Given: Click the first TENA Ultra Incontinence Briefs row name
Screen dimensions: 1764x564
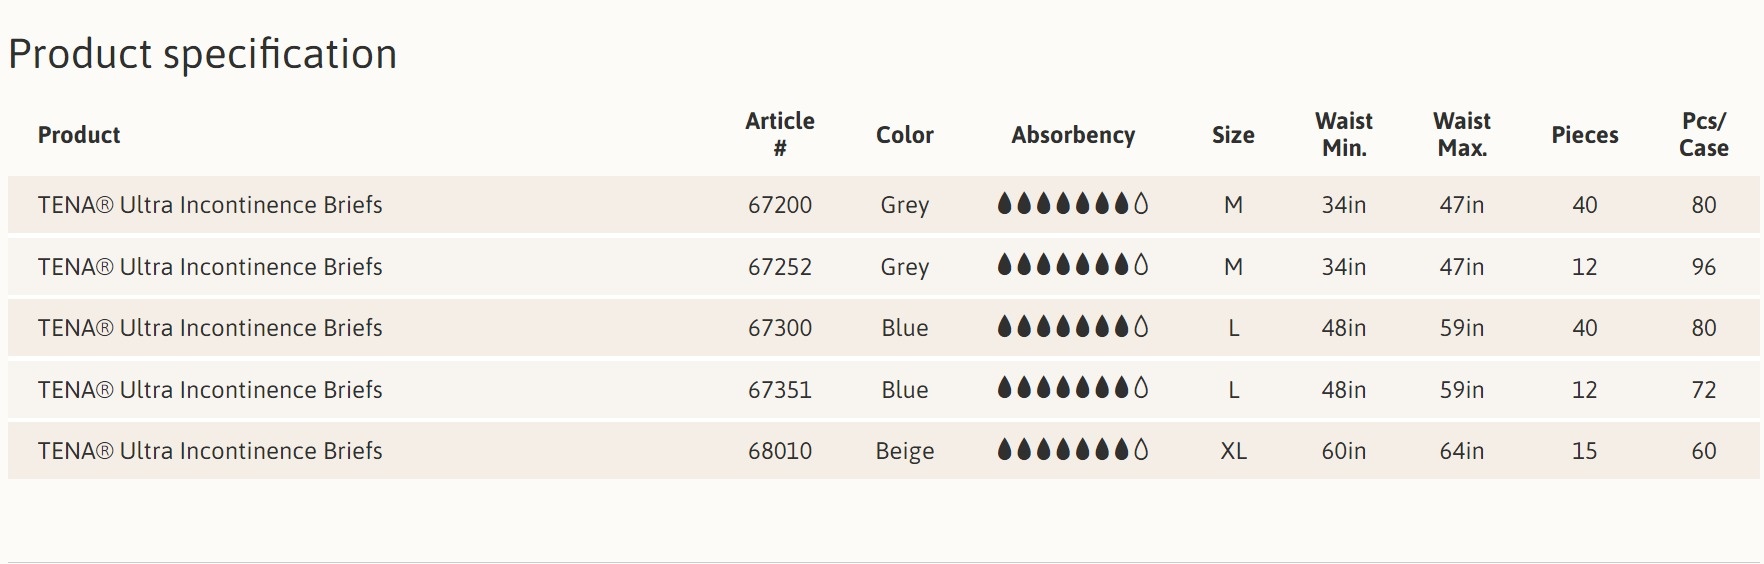Looking at the screenshot, I should click(210, 205).
